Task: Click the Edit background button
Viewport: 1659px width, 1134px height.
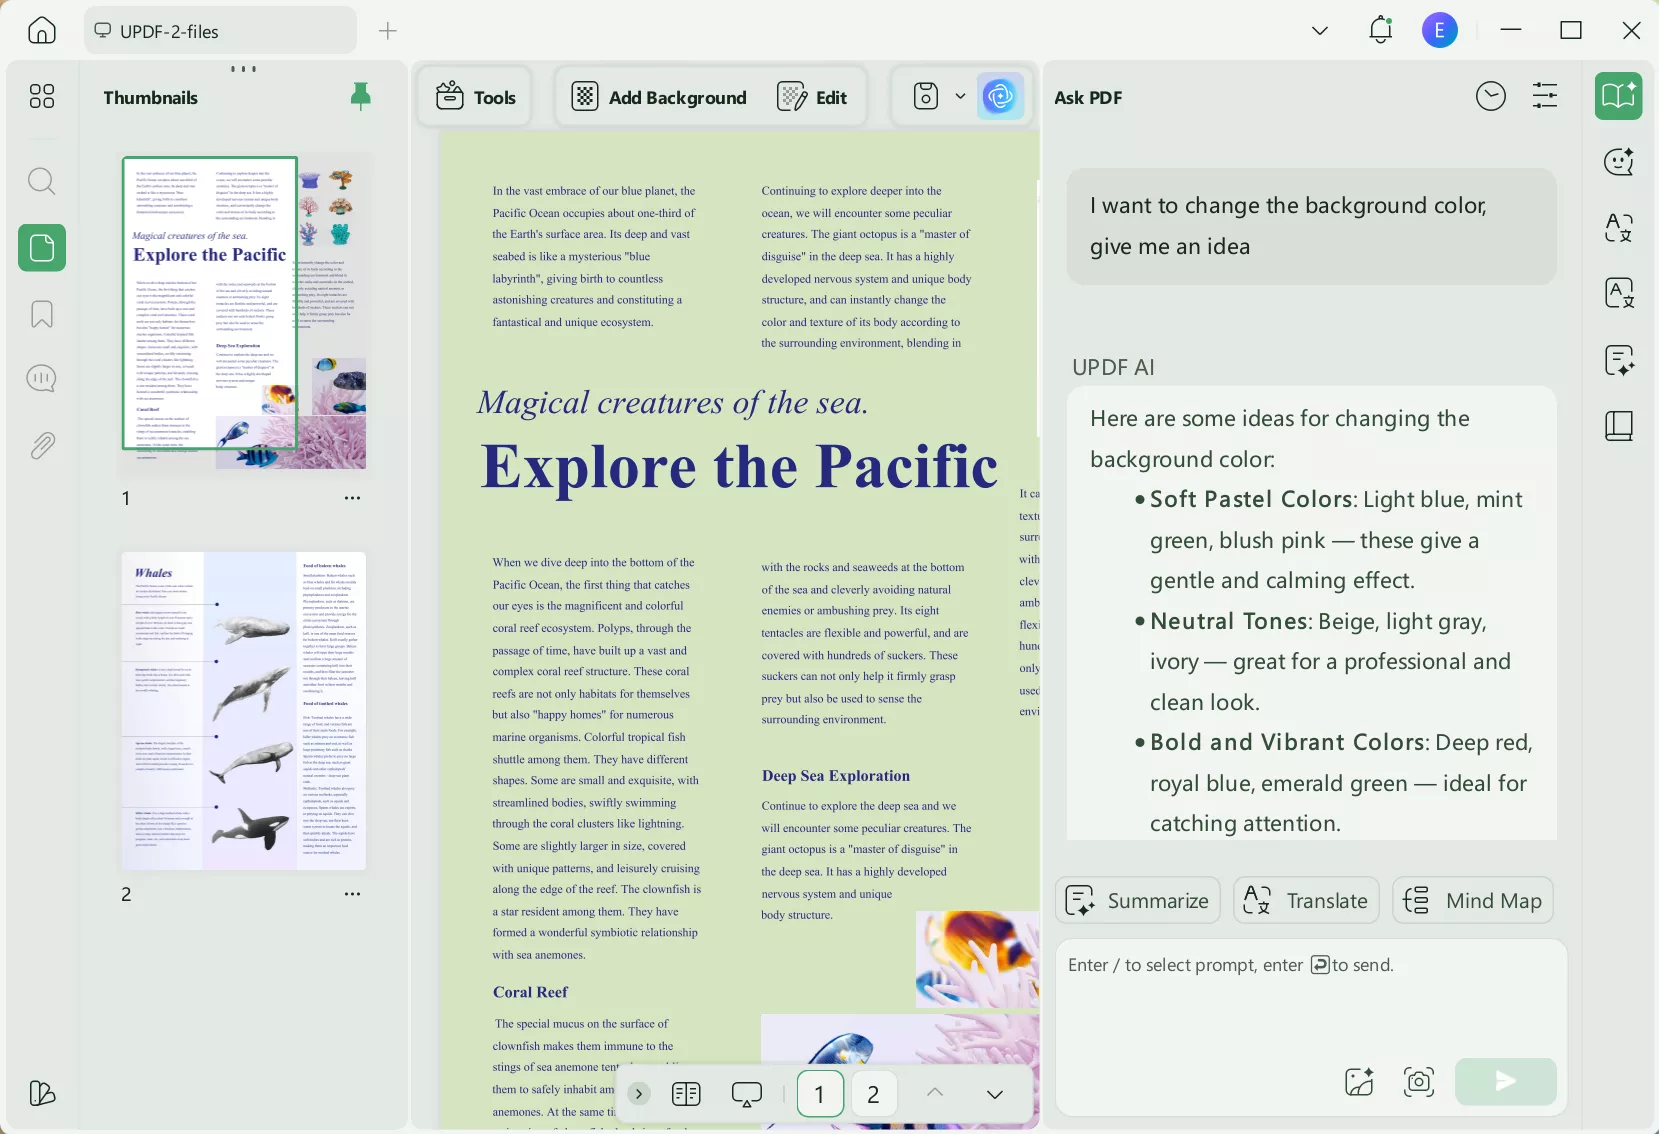Action: (812, 97)
